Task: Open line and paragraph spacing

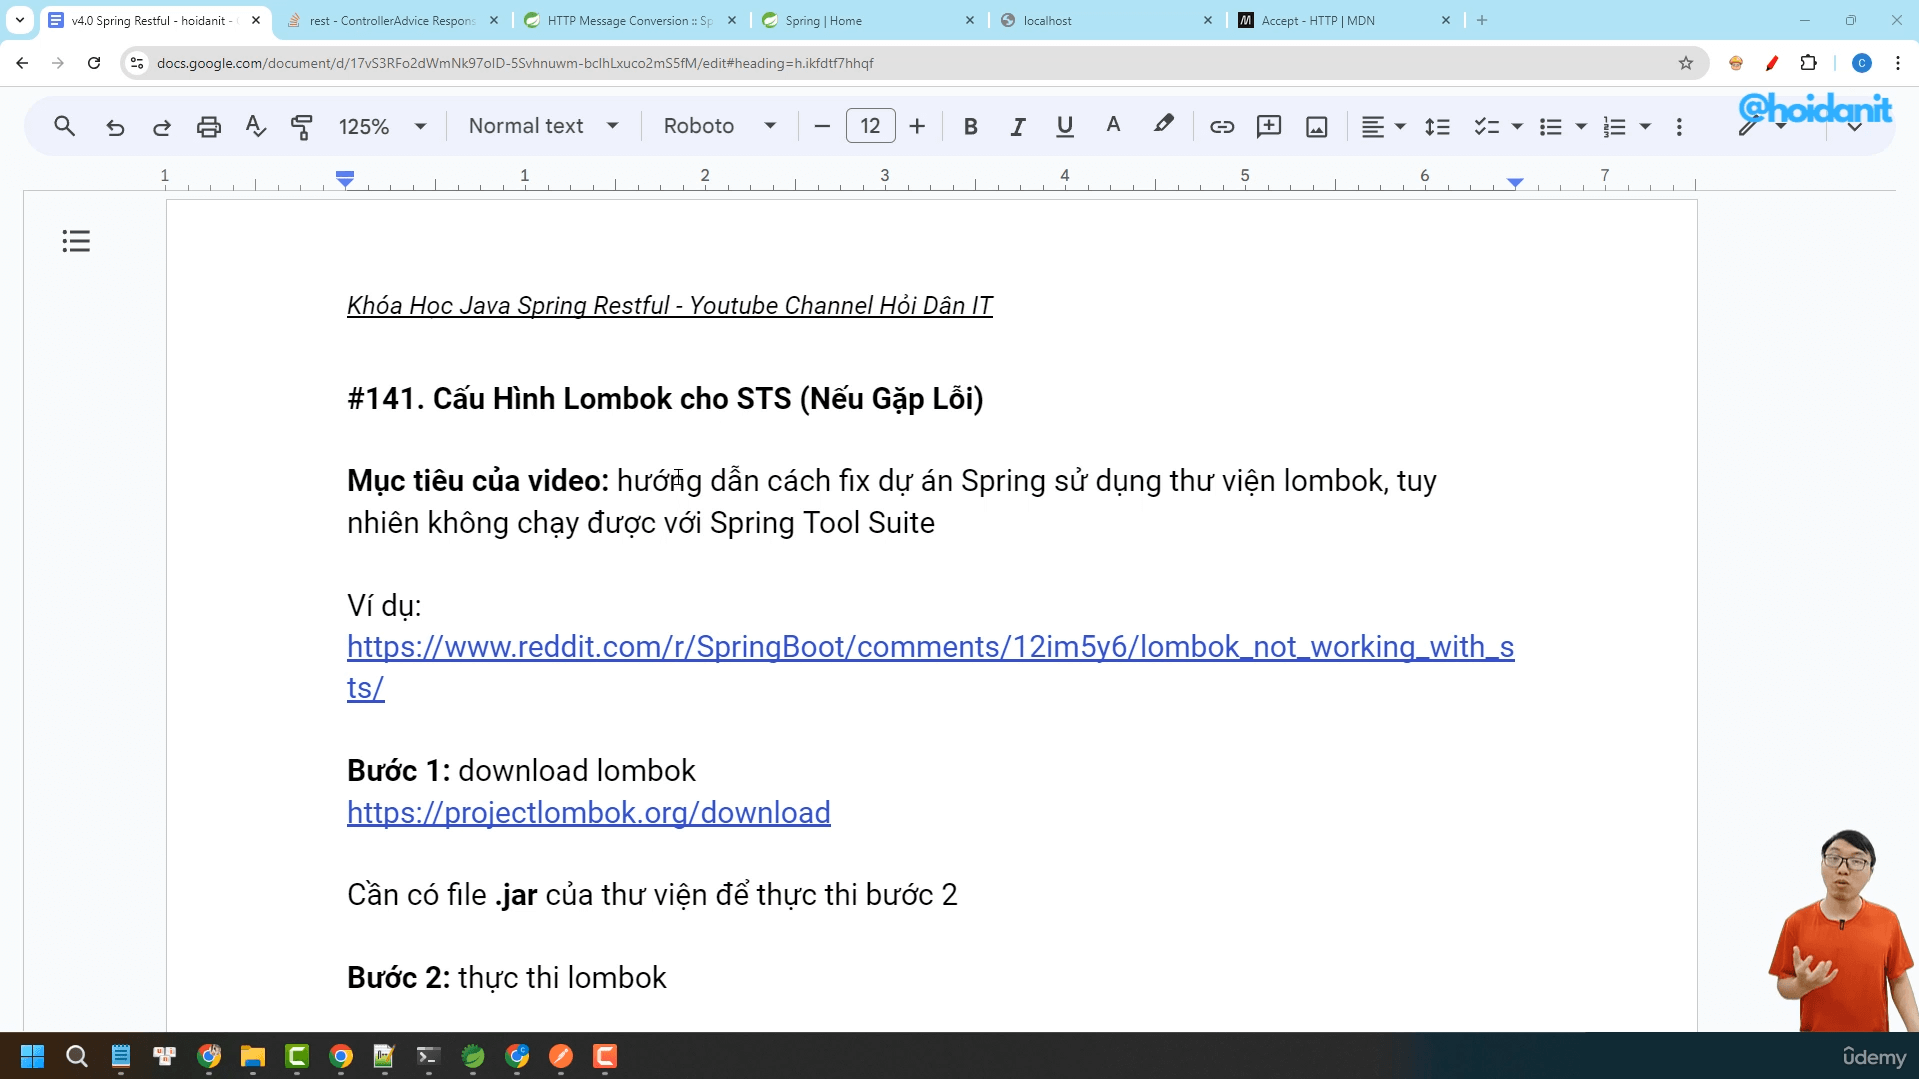Action: (x=1437, y=127)
